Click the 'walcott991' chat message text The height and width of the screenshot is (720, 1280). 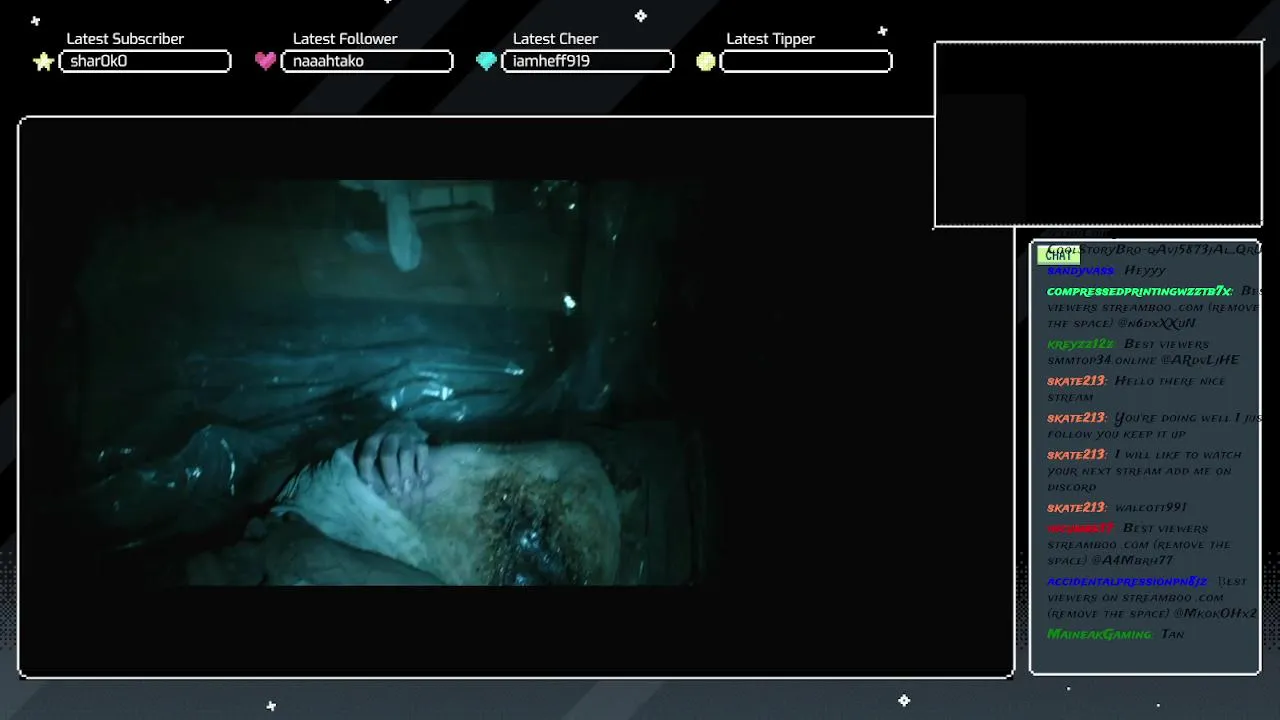click(1150, 508)
